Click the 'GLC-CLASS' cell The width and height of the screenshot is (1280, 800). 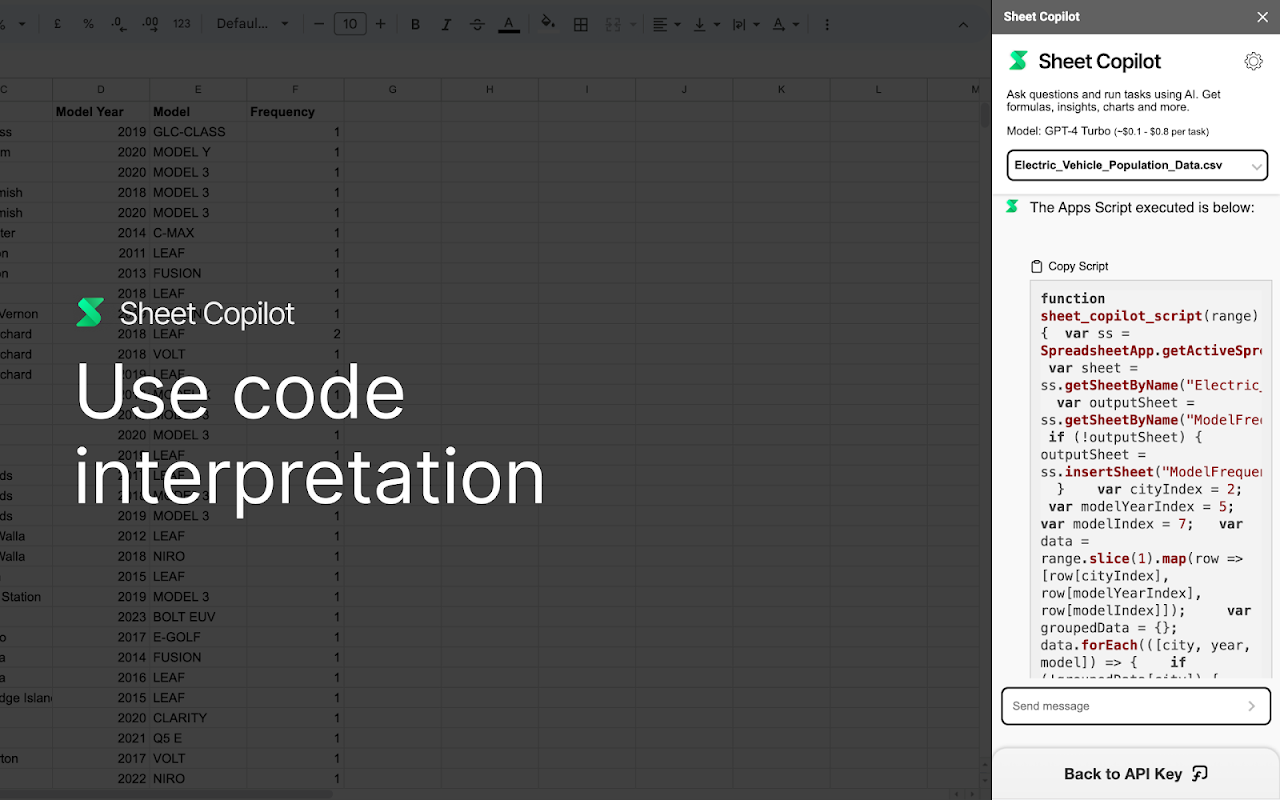tap(198, 132)
